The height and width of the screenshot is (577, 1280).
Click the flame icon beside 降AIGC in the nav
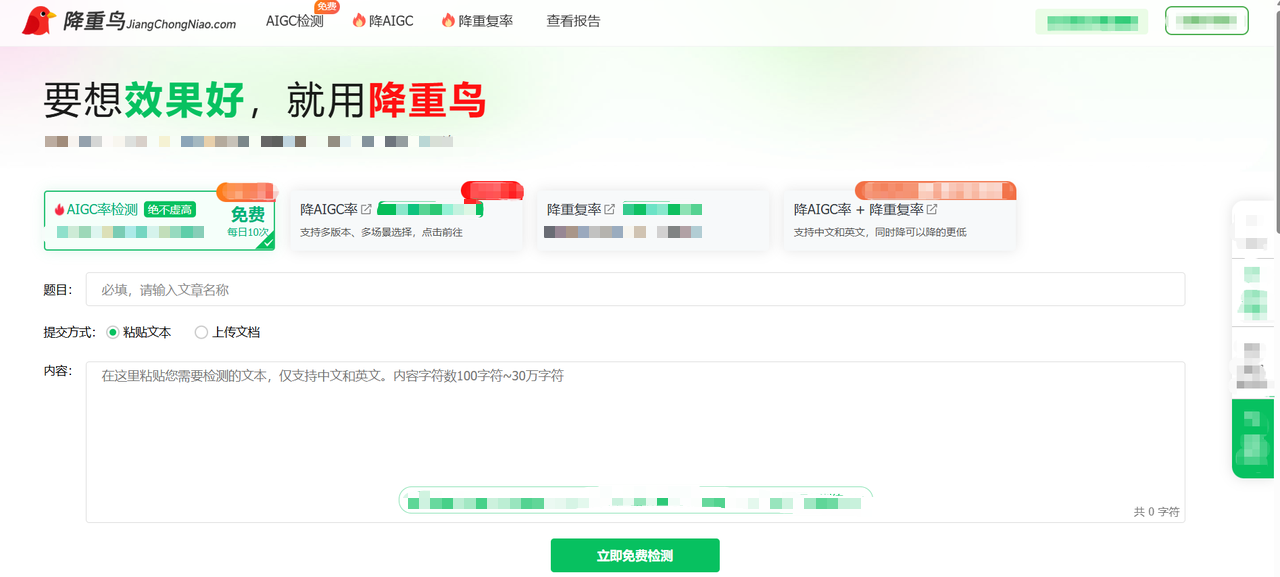[x=359, y=21]
